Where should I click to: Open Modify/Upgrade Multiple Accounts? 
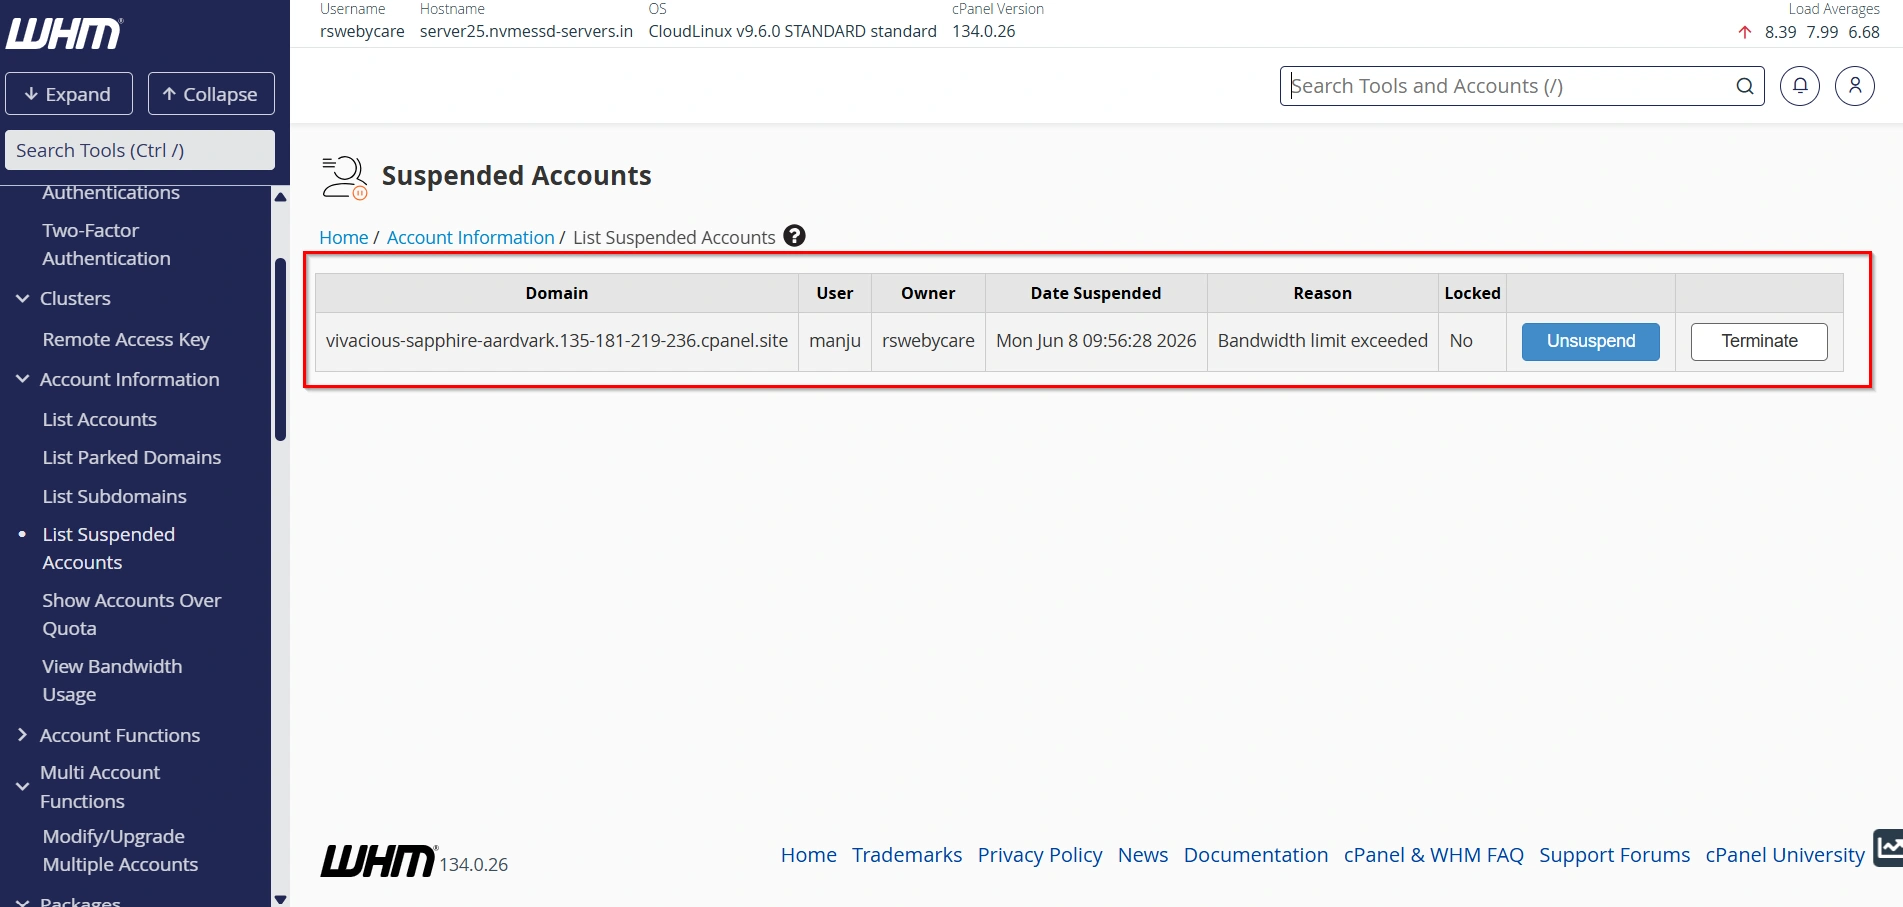[x=120, y=850]
